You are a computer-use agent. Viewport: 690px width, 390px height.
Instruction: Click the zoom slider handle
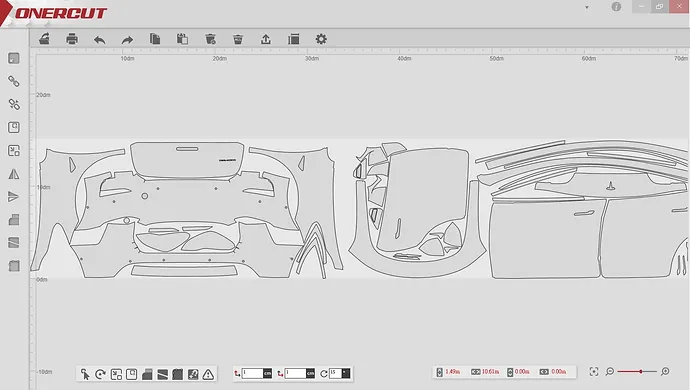point(641,372)
